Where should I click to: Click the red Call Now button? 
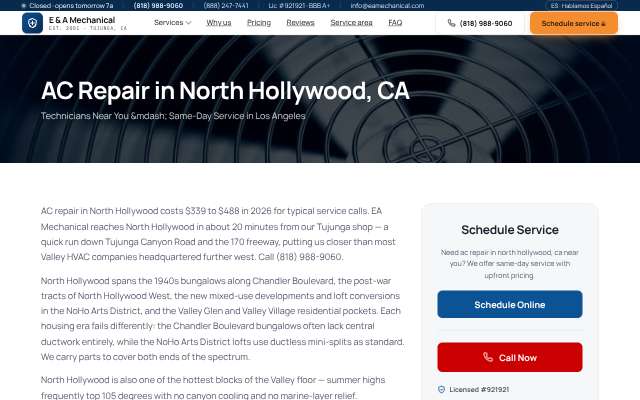pyautogui.click(x=510, y=358)
